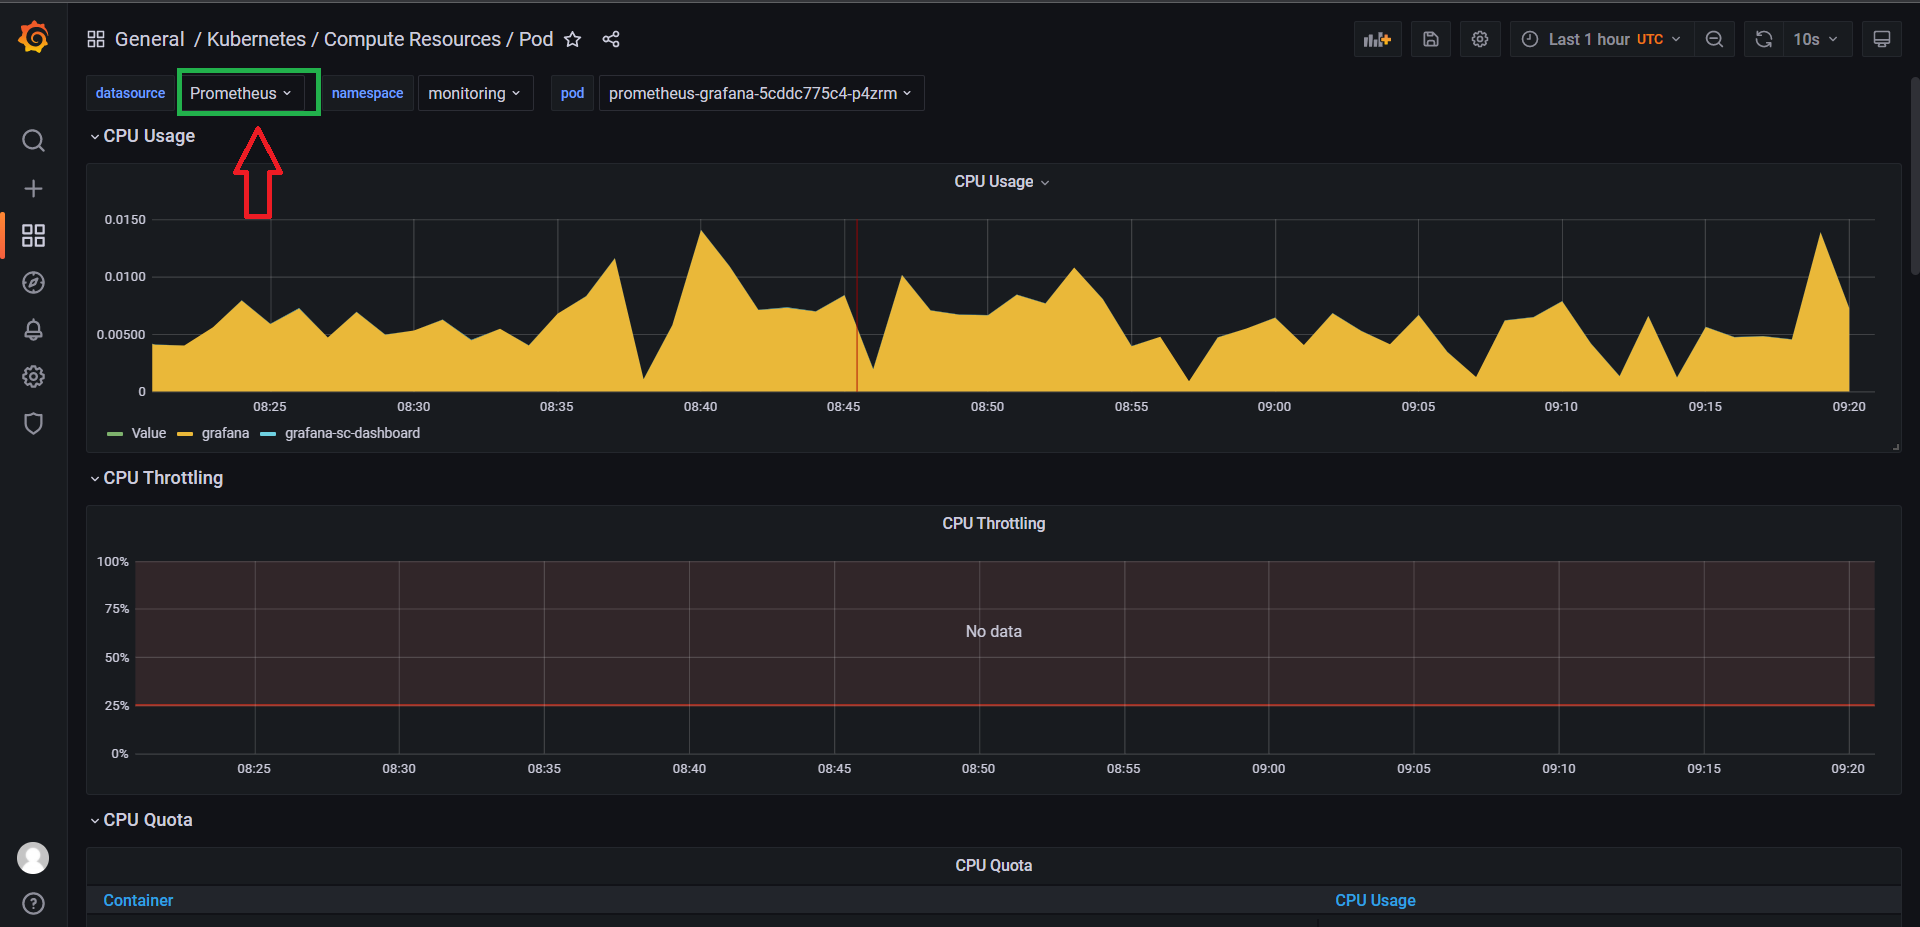Click the CPU Quota panel title
The width and height of the screenshot is (1920, 927).
point(993,866)
